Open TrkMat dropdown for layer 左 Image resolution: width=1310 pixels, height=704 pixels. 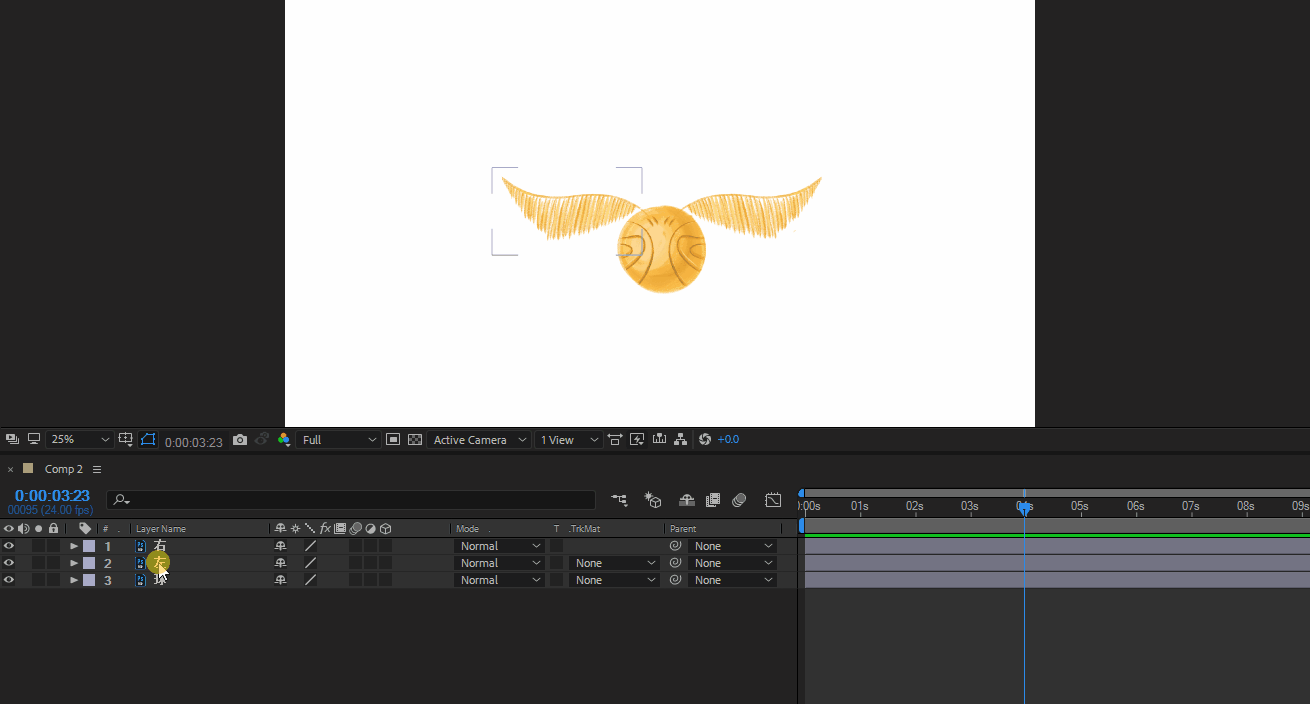click(615, 563)
